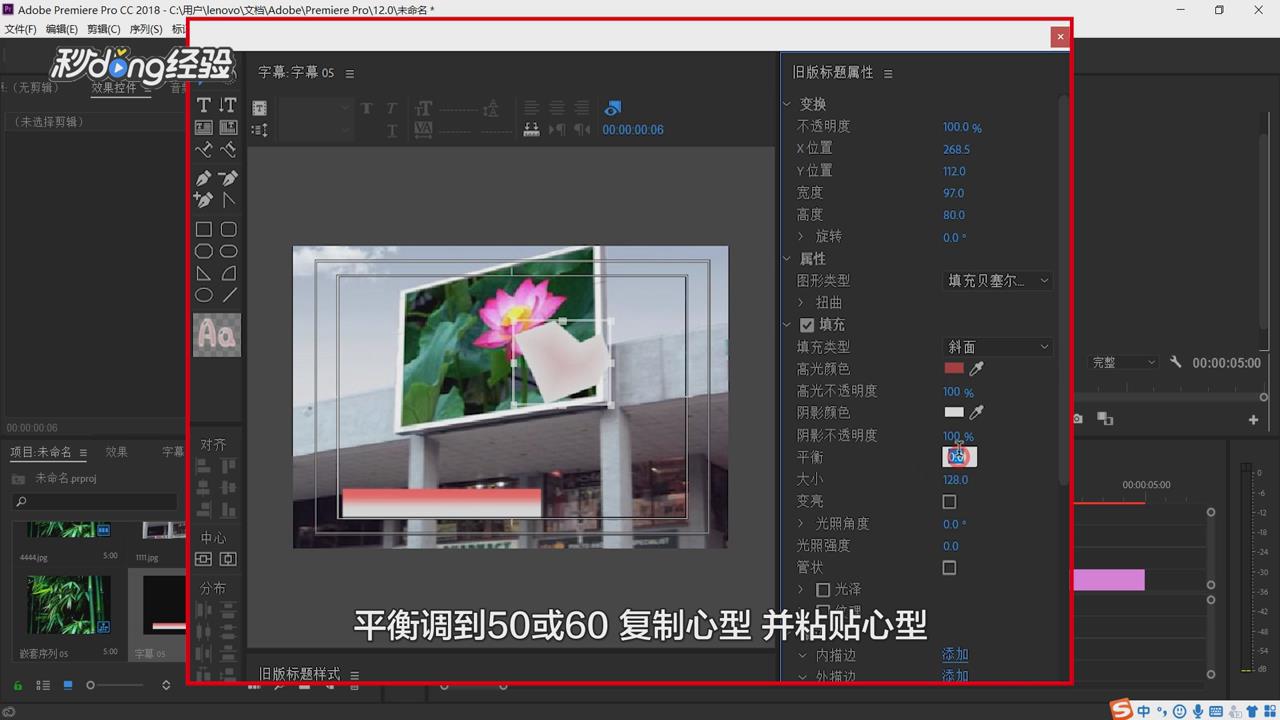
Task: Open the 文件(F) menu
Action: coord(21,29)
